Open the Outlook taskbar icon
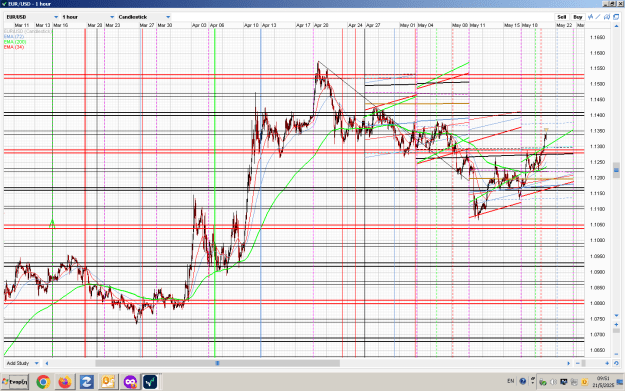This screenshot has height=391, width=625. (x=108, y=382)
